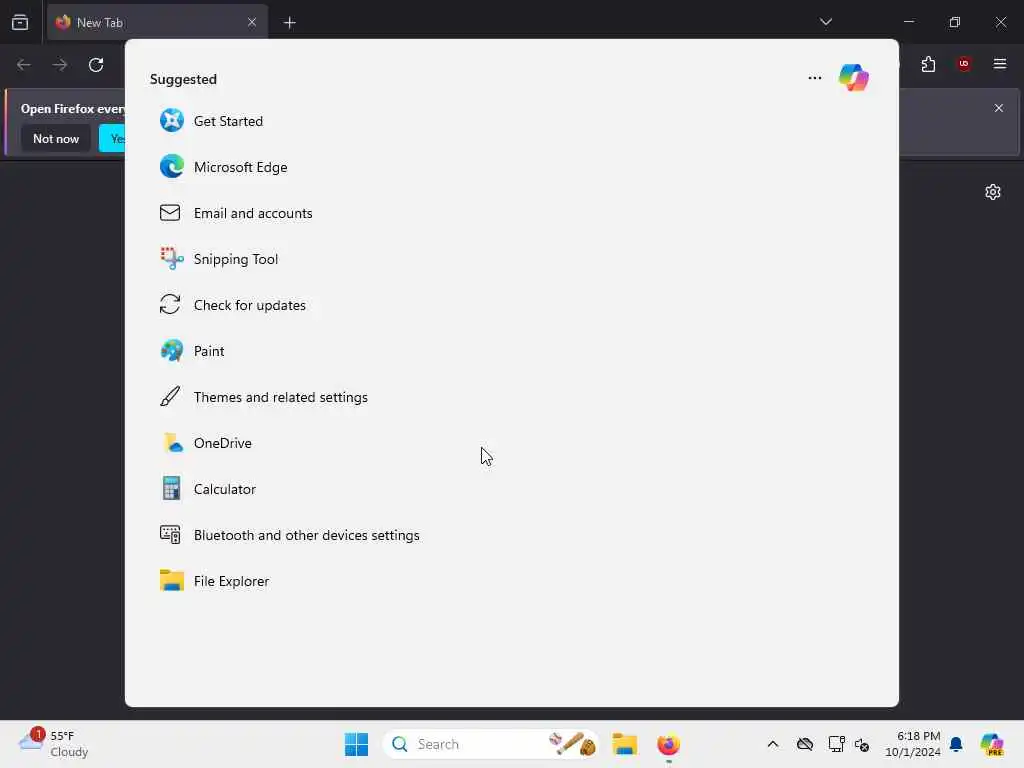
Task: Open File Explorer on the taskbar
Action: click(624, 744)
